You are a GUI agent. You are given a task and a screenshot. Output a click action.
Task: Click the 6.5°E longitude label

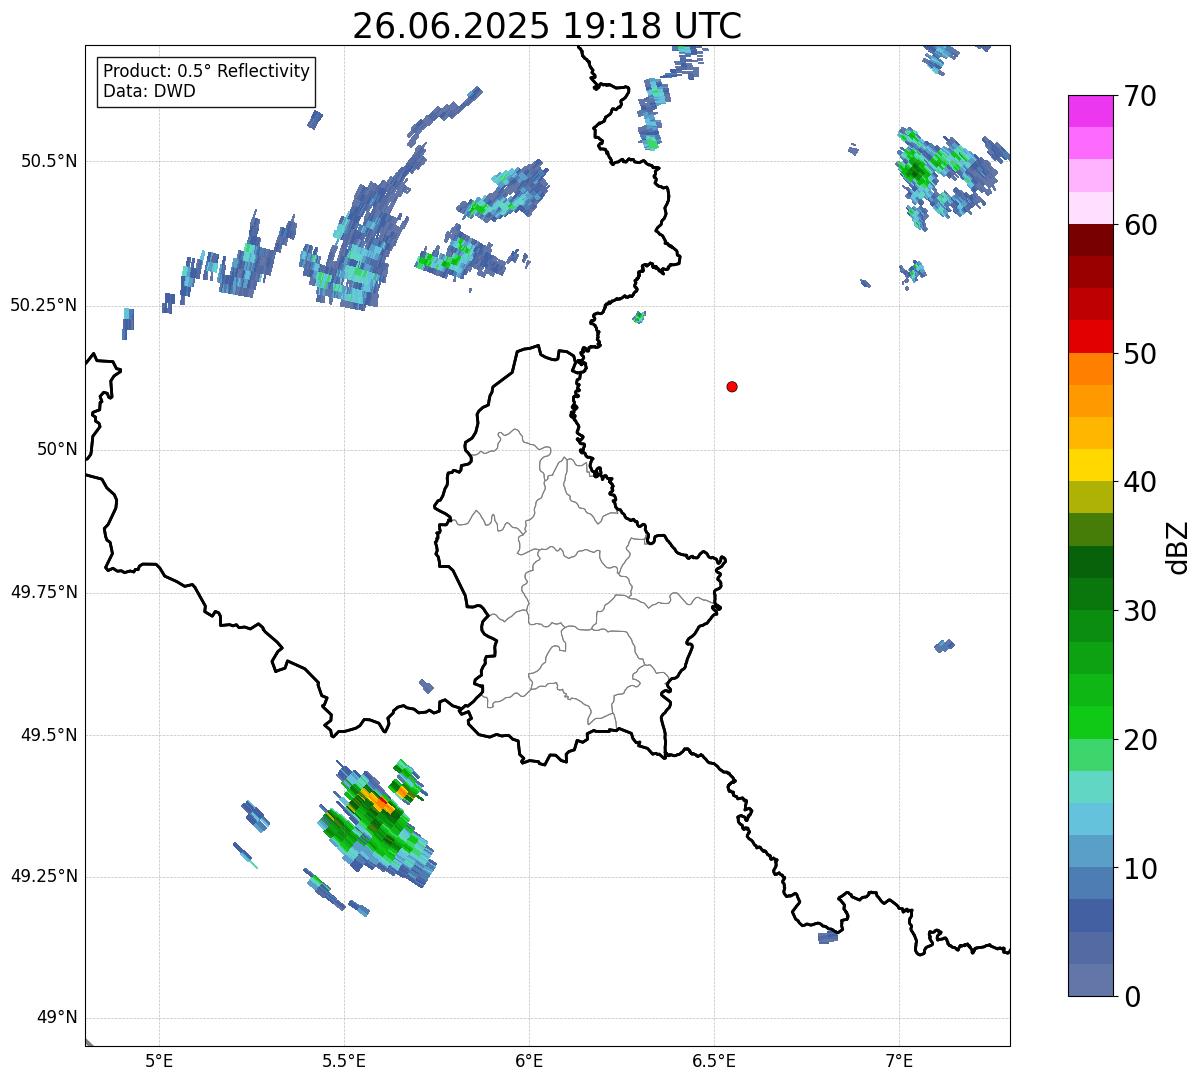pyautogui.click(x=714, y=1060)
